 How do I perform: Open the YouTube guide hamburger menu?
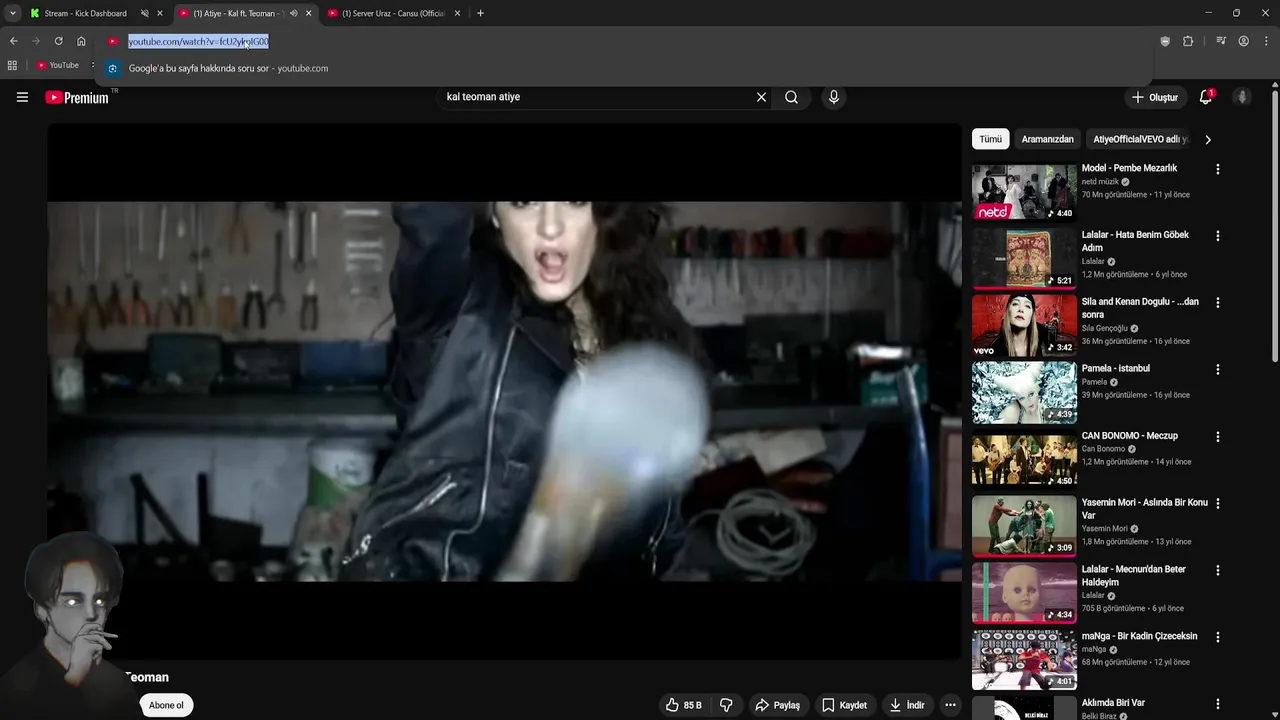coord(22,97)
